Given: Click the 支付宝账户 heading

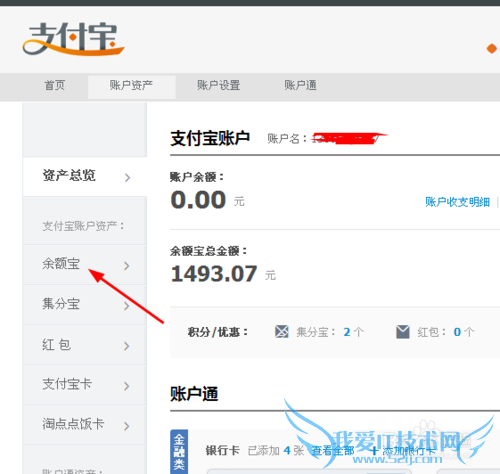Looking at the screenshot, I should point(210,138).
